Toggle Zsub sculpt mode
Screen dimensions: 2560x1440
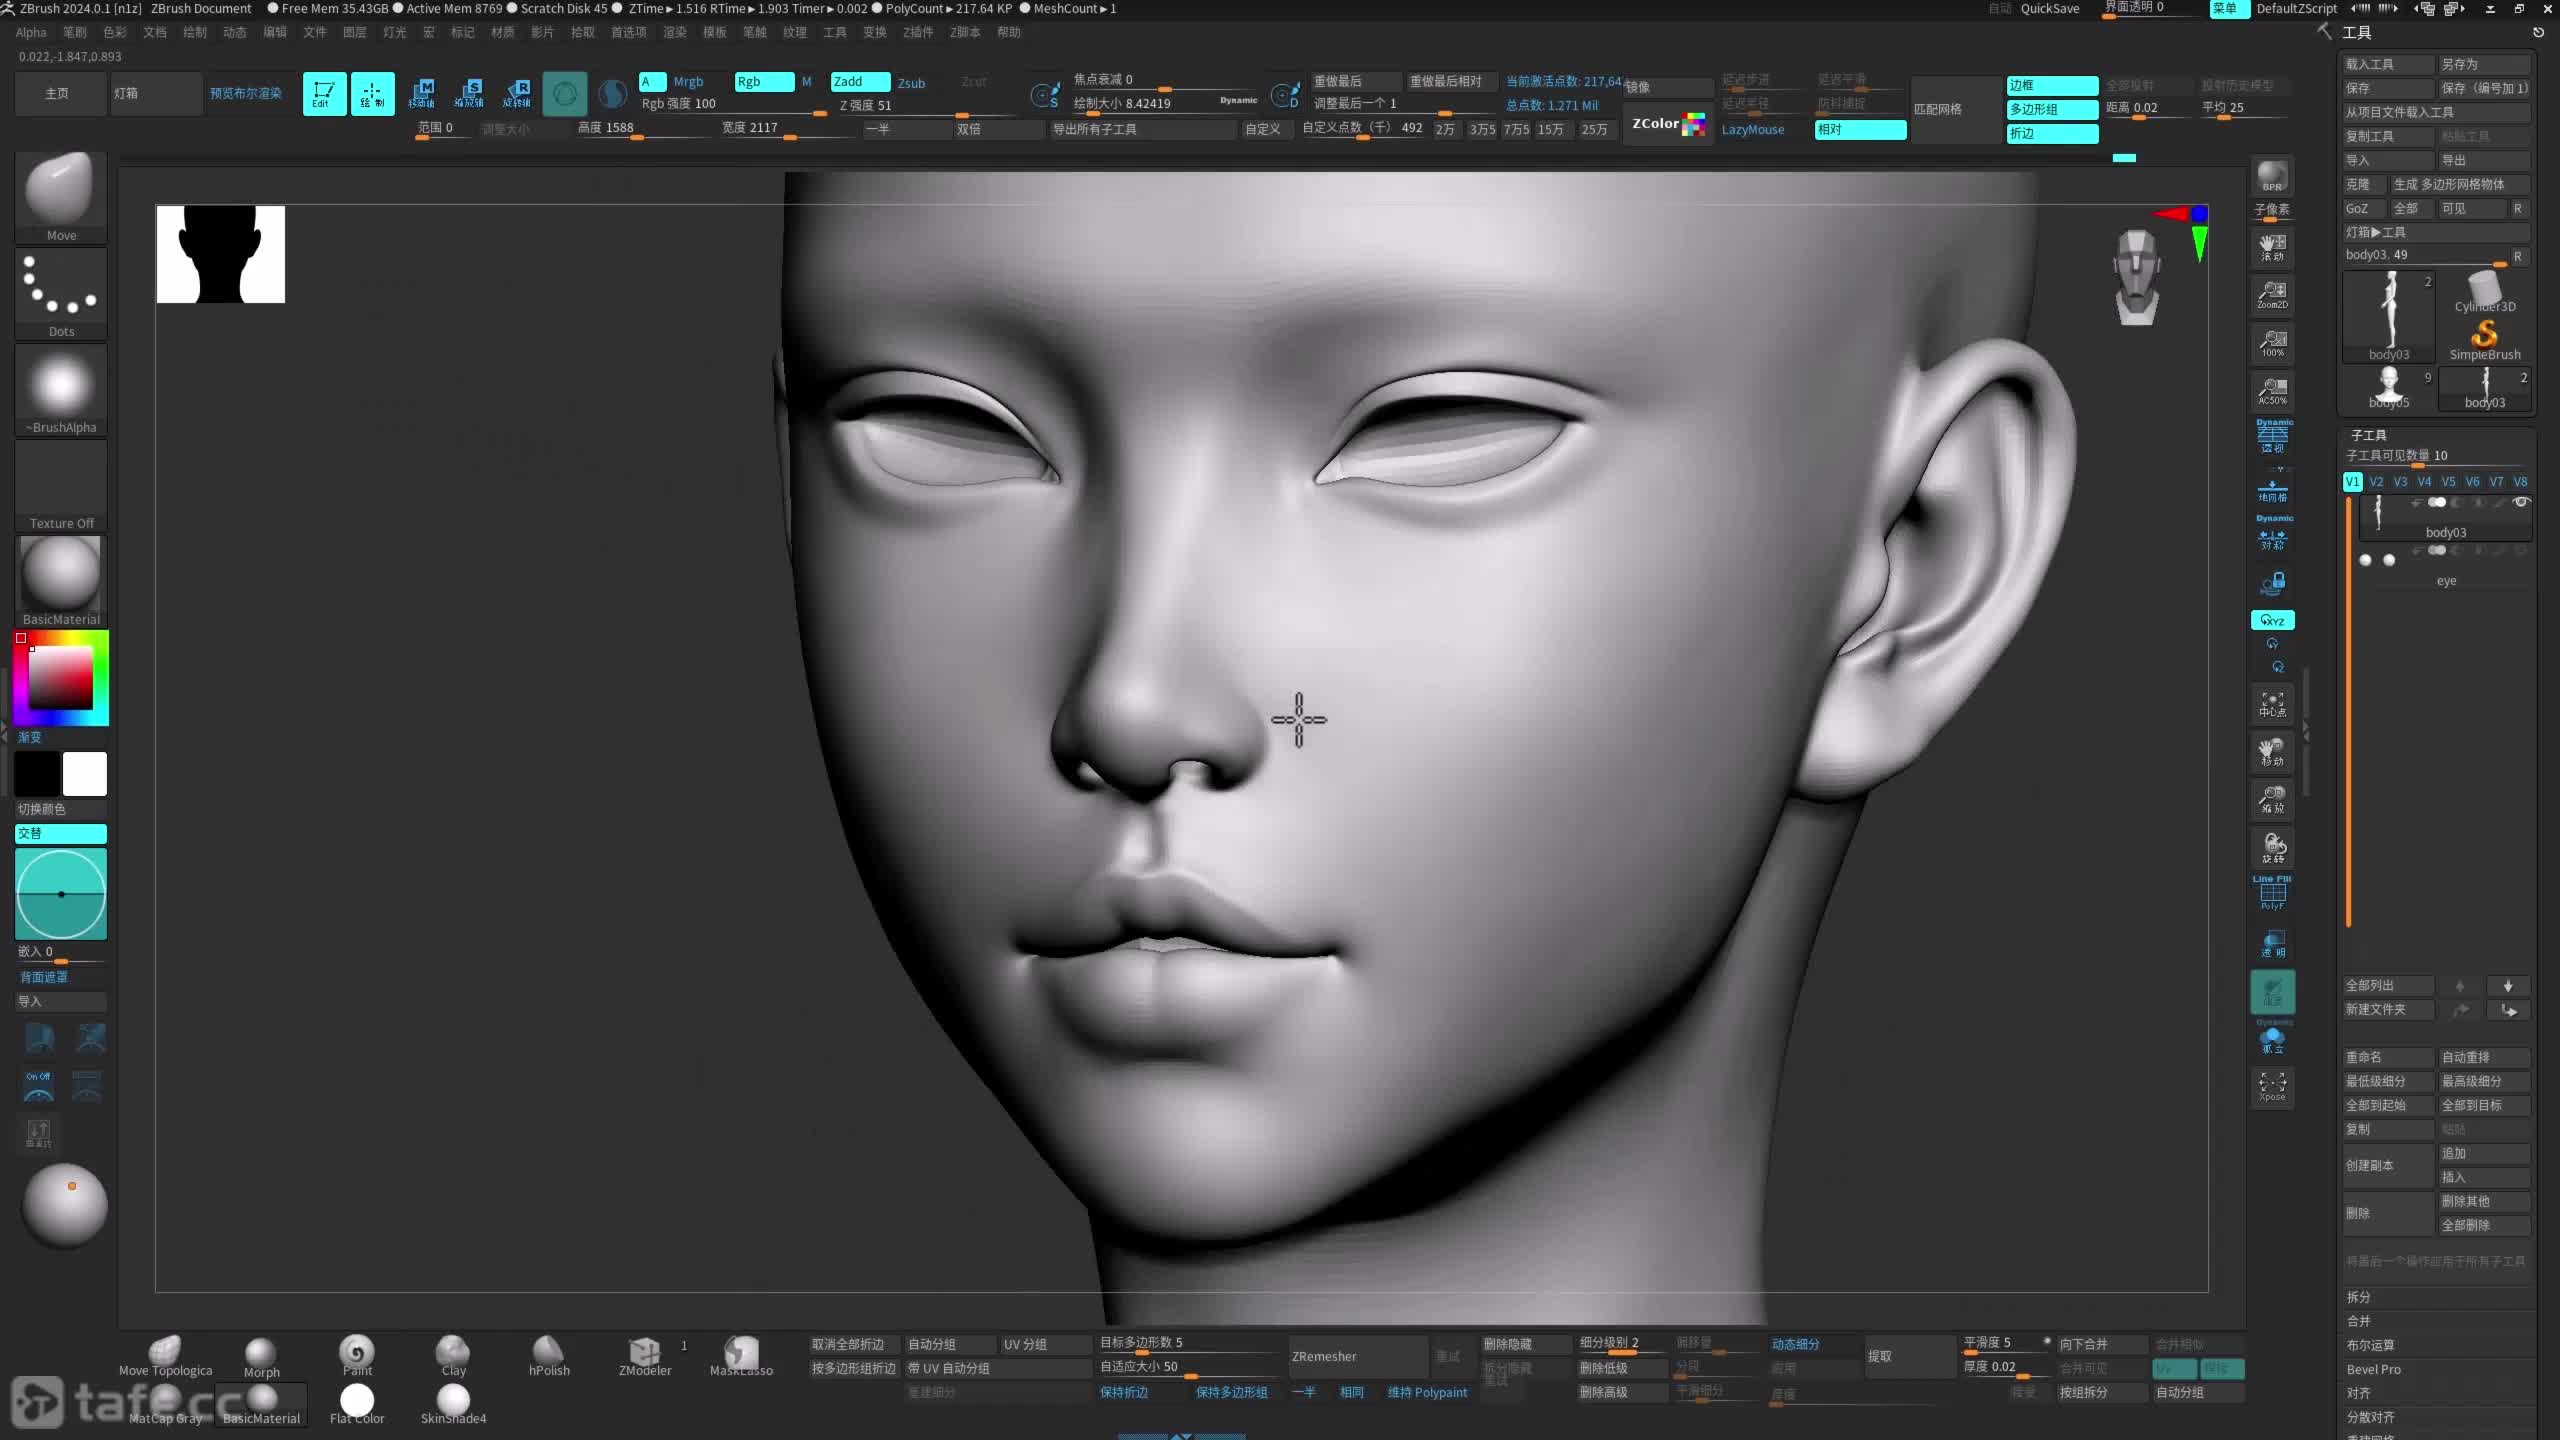(911, 82)
